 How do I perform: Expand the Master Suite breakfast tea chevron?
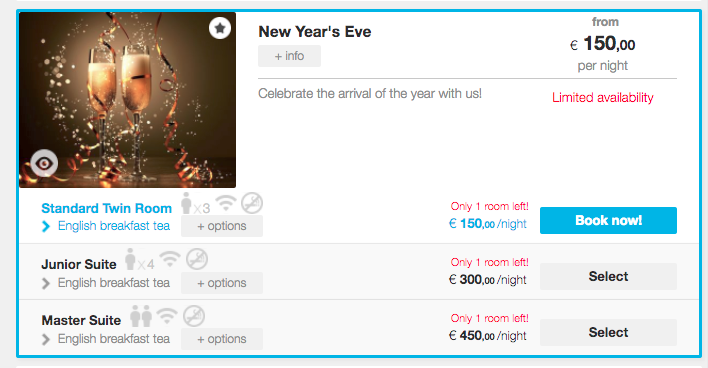click(x=46, y=339)
